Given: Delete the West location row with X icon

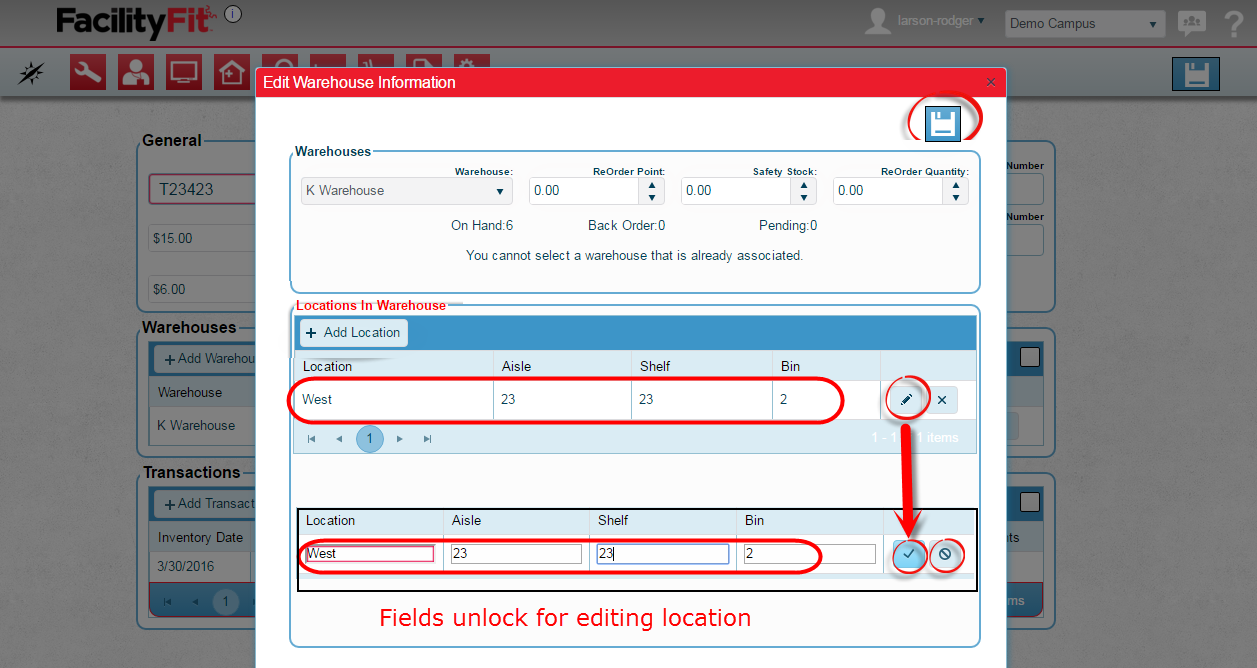Looking at the screenshot, I should tap(942, 400).
